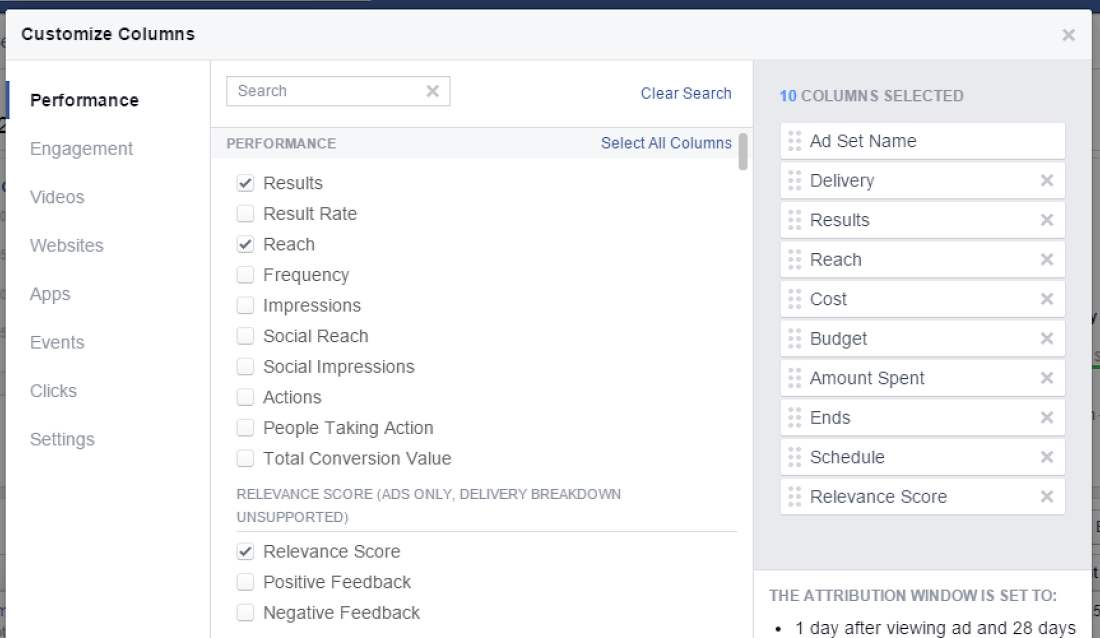Remove Schedule from selected columns
Screen dimensions: 1100x638
click(1047, 457)
